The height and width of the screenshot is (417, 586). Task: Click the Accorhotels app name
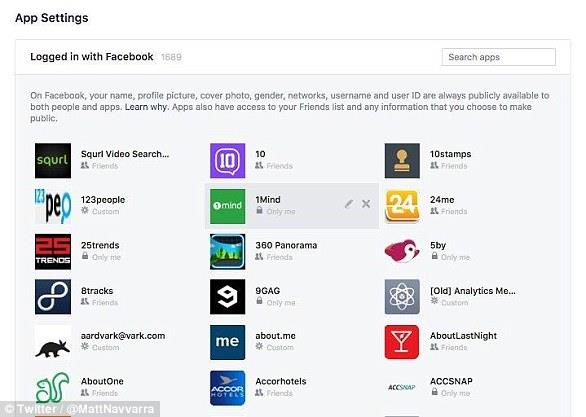pos(281,382)
